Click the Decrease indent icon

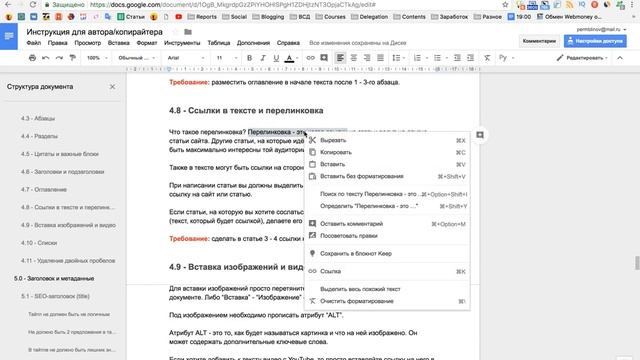click(457, 58)
